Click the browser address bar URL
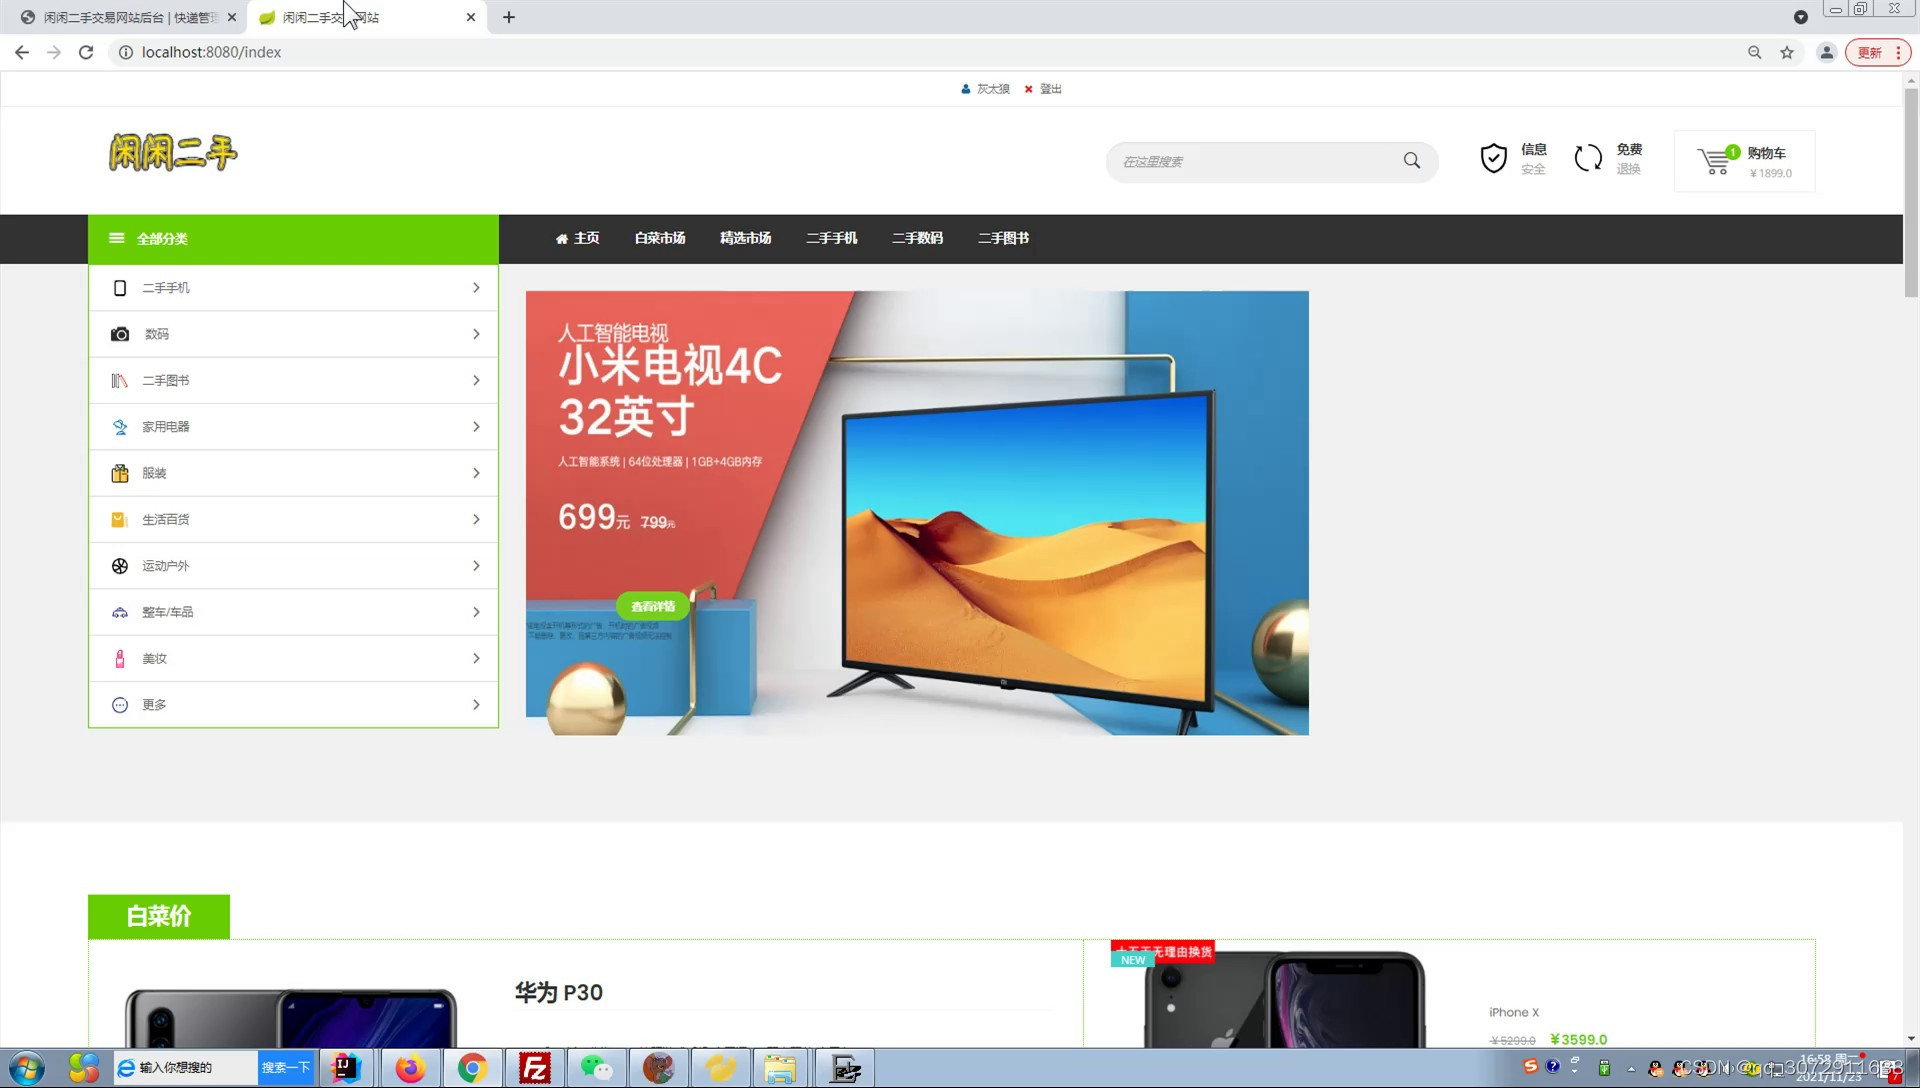The width and height of the screenshot is (1920, 1088). [211, 52]
